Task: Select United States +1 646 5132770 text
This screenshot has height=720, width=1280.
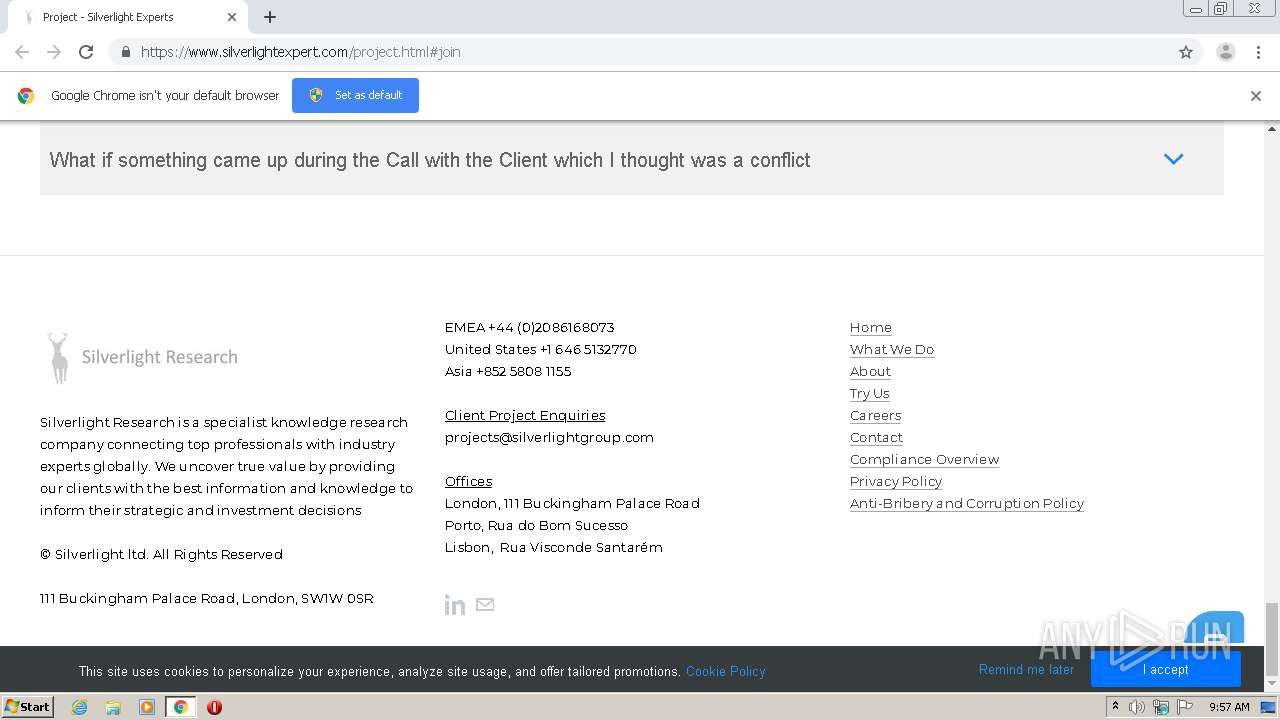Action: click(541, 349)
